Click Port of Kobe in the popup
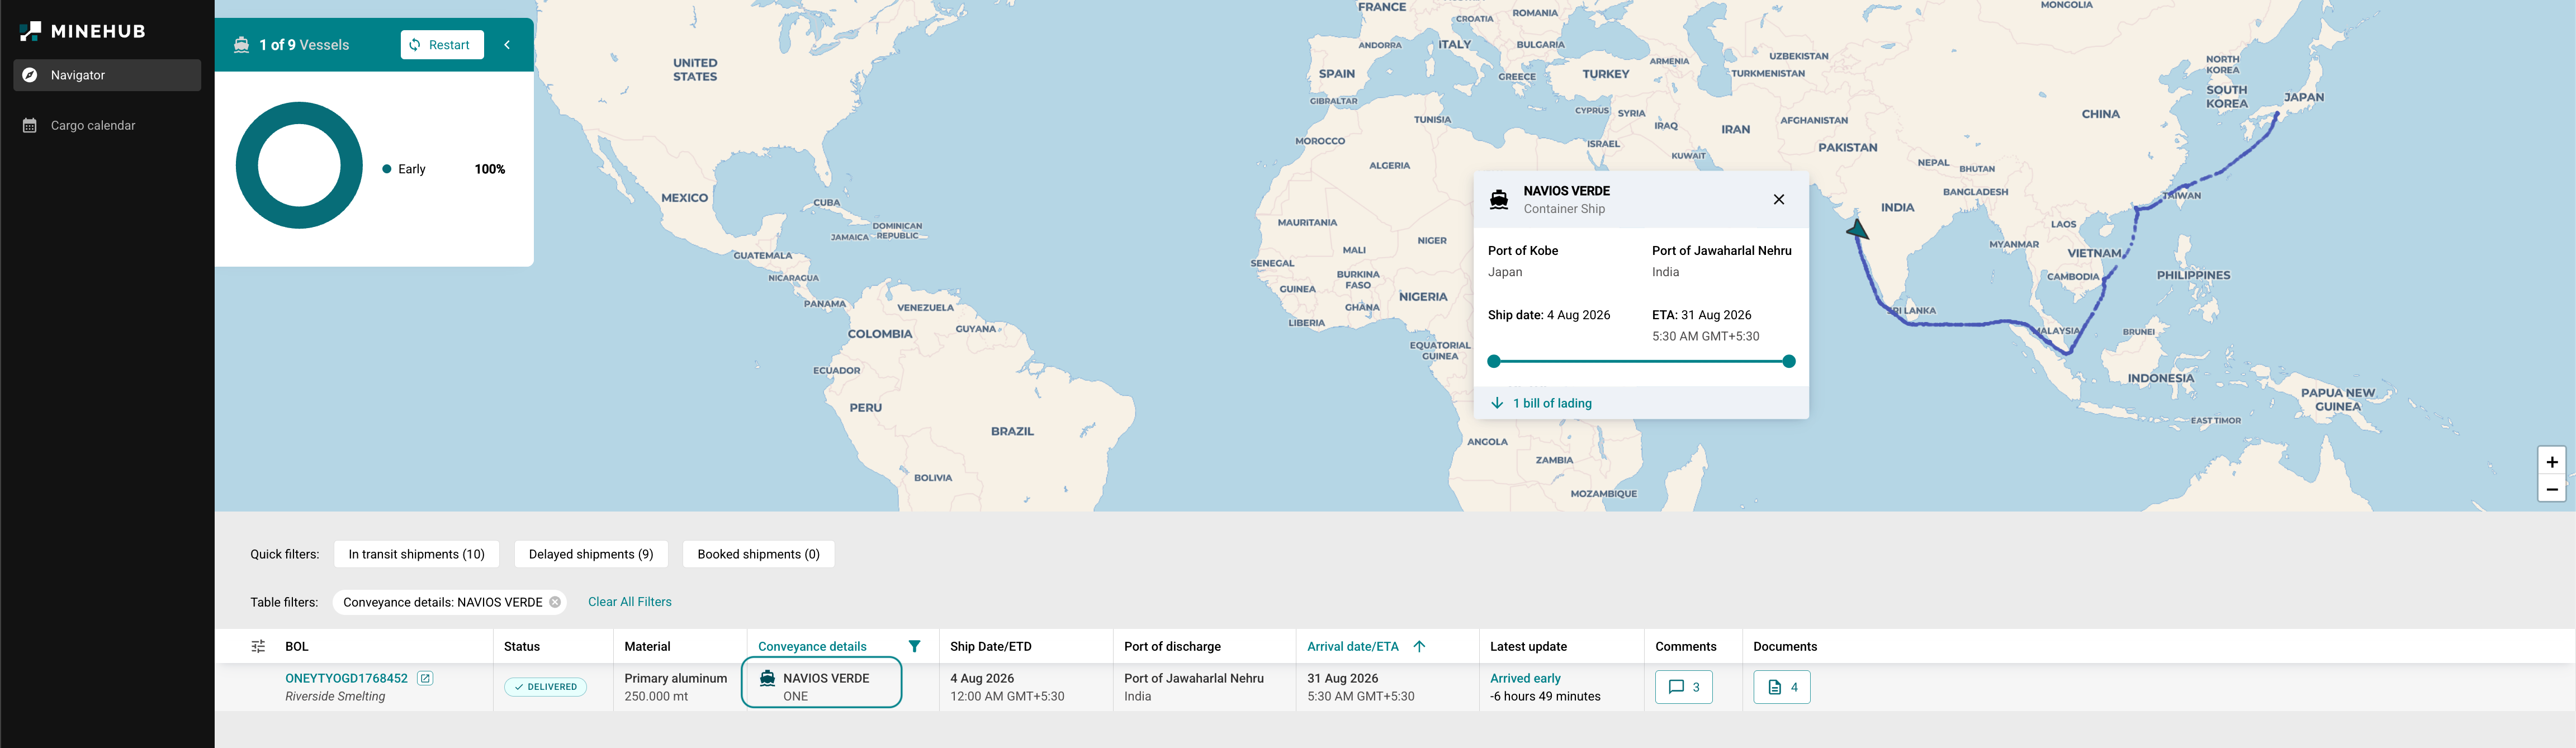Screen dimensions: 2576x748 click(1523, 251)
